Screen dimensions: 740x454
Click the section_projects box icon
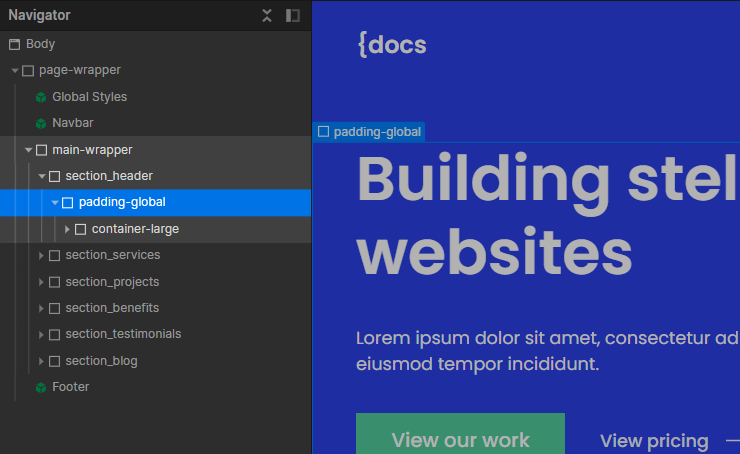pyautogui.click(x=55, y=282)
